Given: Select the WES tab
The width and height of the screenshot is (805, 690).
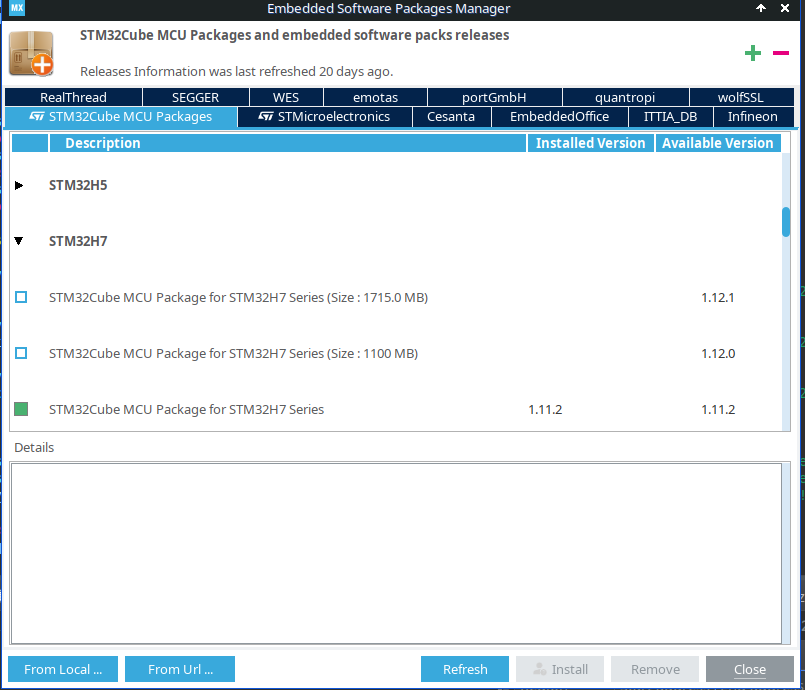Looking at the screenshot, I should tap(286, 97).
